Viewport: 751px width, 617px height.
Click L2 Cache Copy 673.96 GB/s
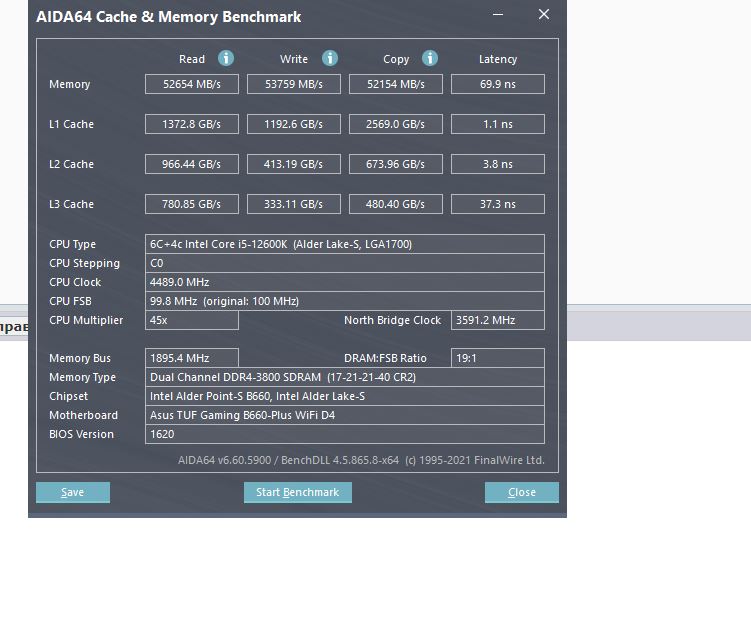396,164
